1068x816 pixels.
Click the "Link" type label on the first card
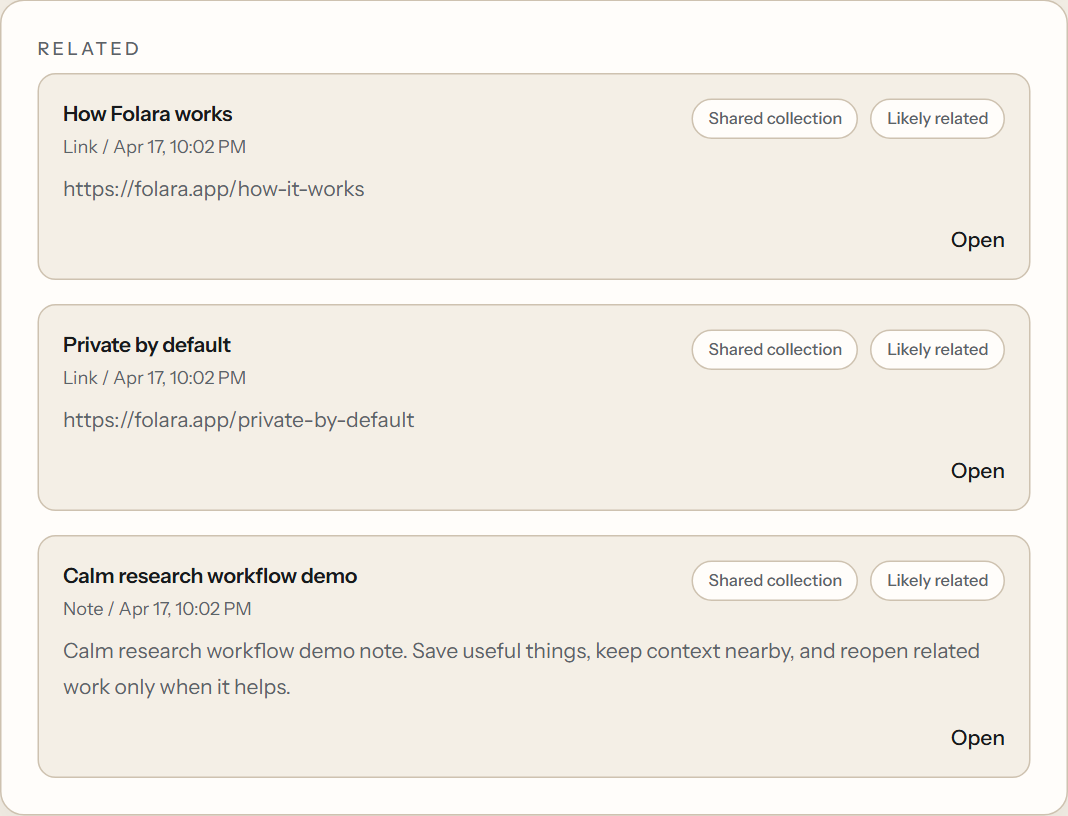tap(80, 146)
